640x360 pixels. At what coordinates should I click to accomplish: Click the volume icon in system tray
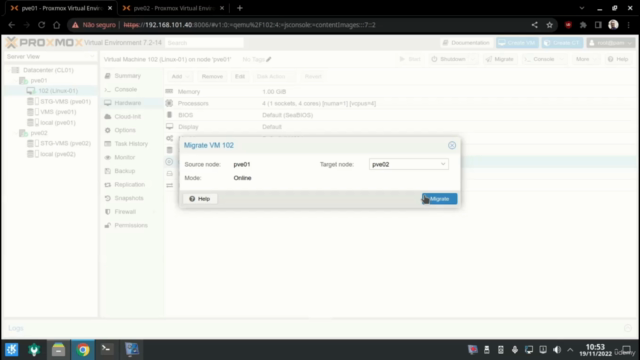tap(557, 350)
